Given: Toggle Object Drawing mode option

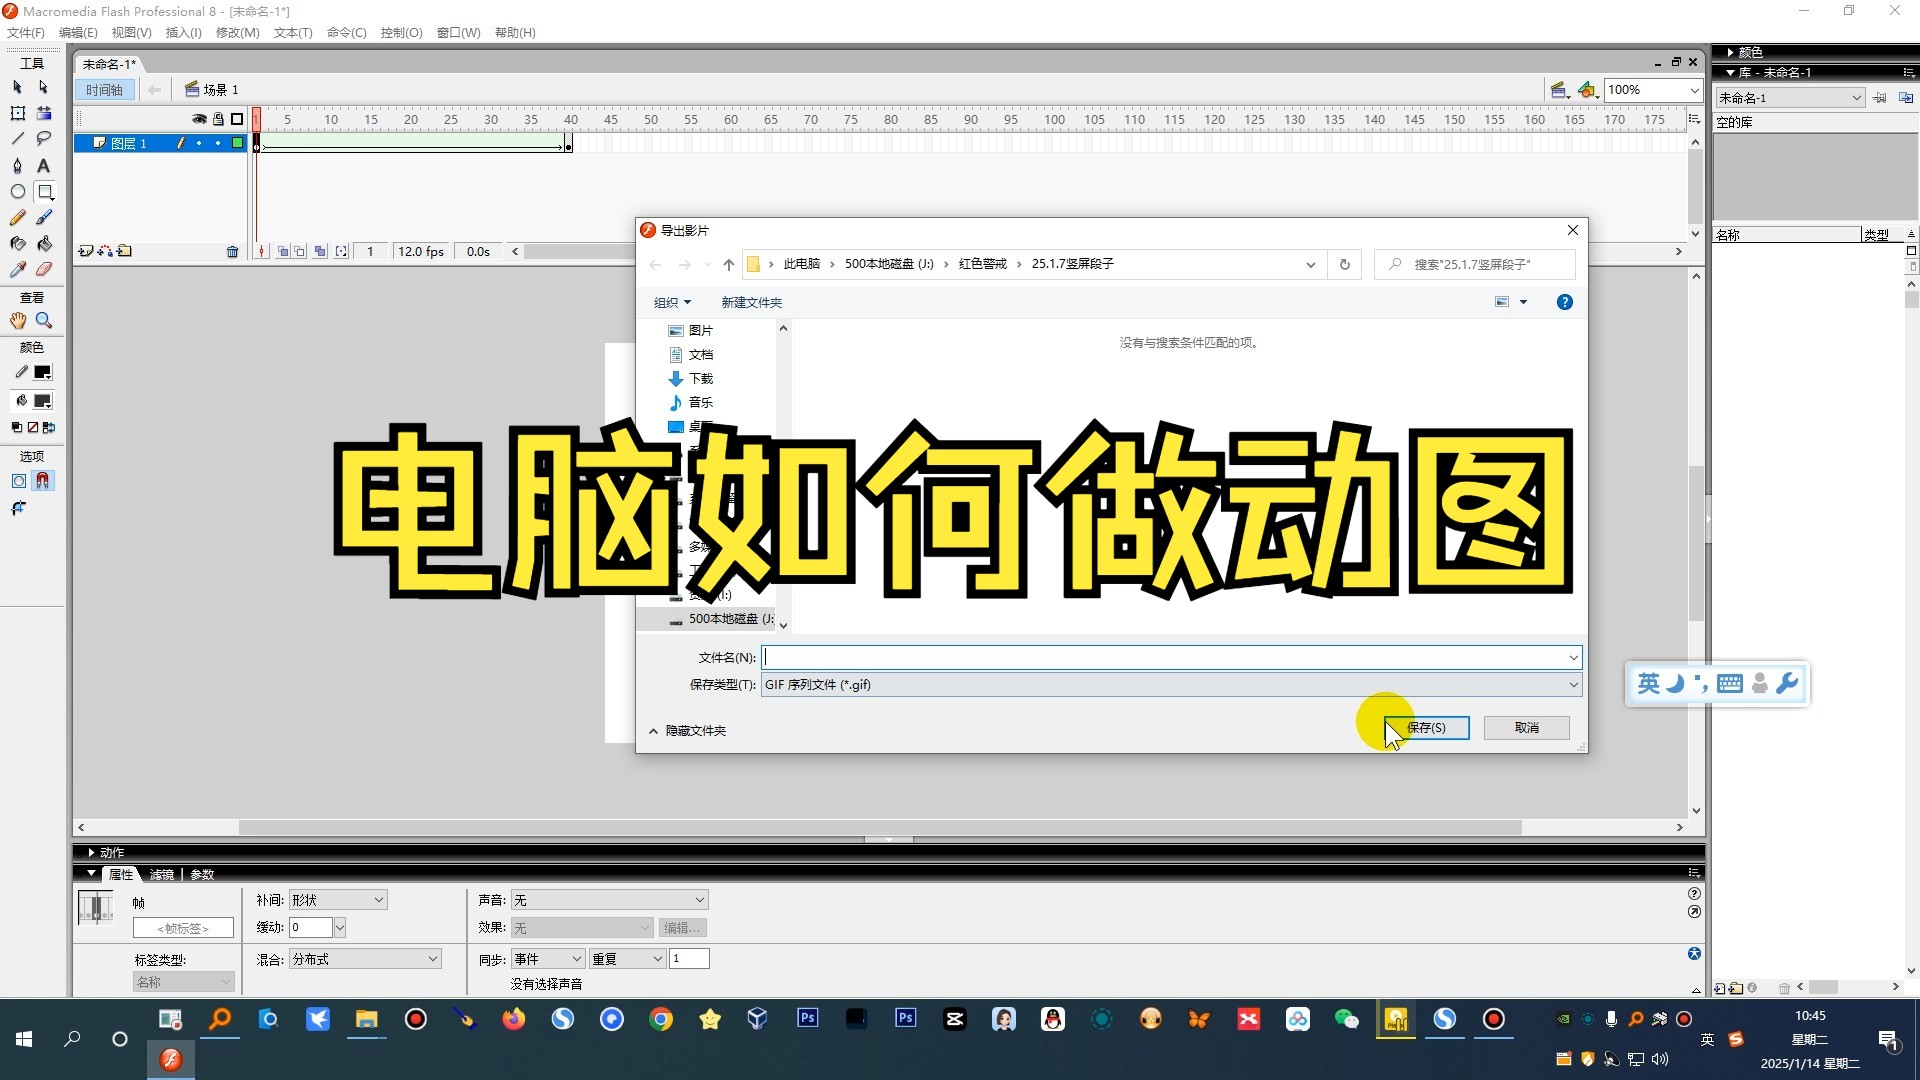Looking at the screenshot, I should coord(18,481).
